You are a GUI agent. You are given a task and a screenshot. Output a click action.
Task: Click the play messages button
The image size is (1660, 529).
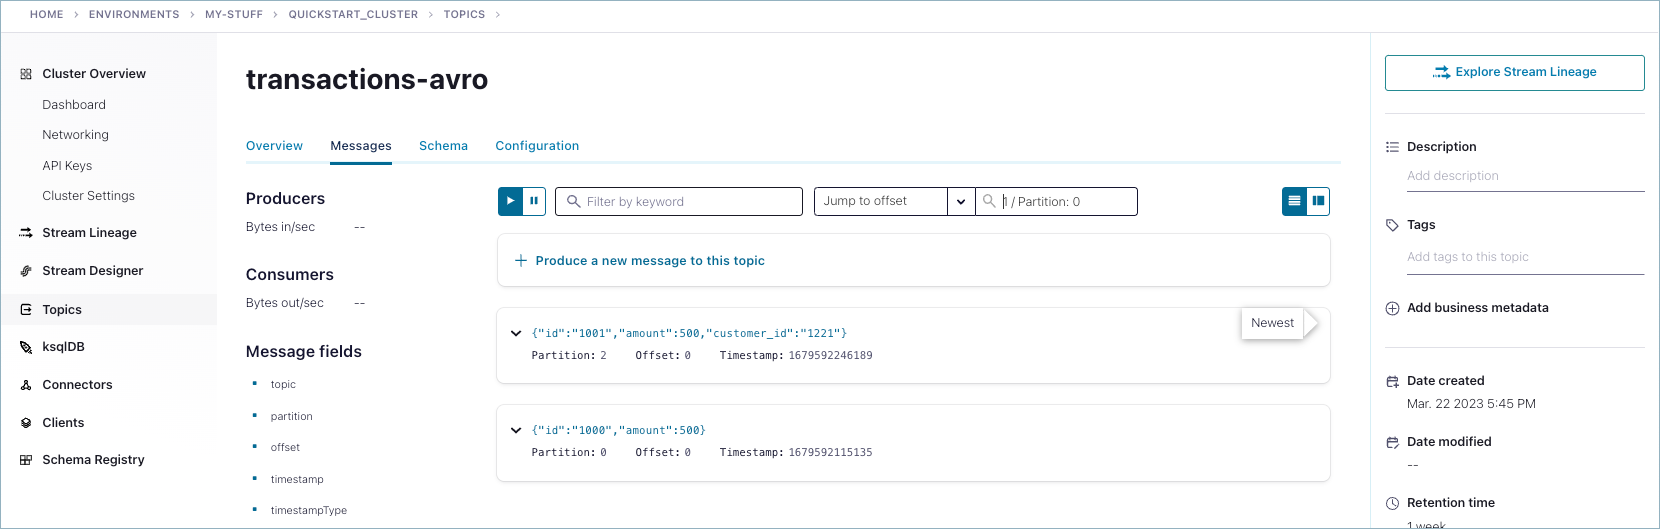(x=510, y=201)
